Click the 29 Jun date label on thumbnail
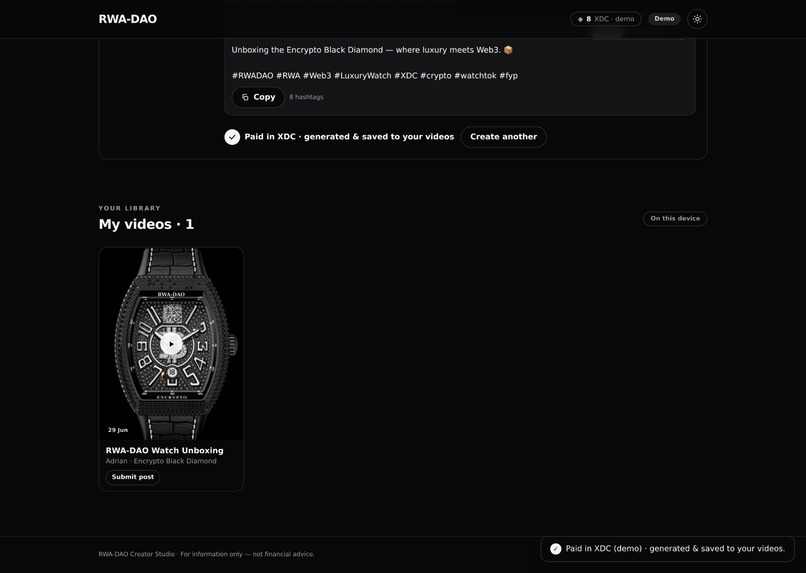 click(118, 430)
